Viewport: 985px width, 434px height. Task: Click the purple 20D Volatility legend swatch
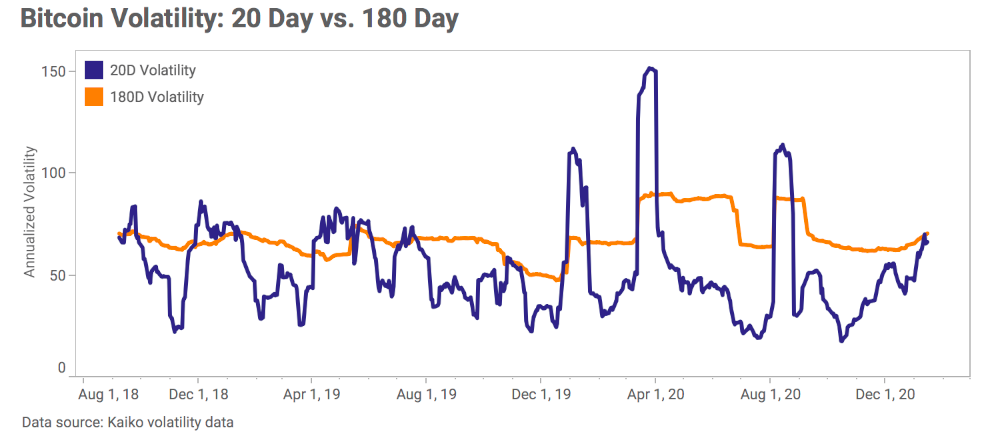click(x=95, y=70)
